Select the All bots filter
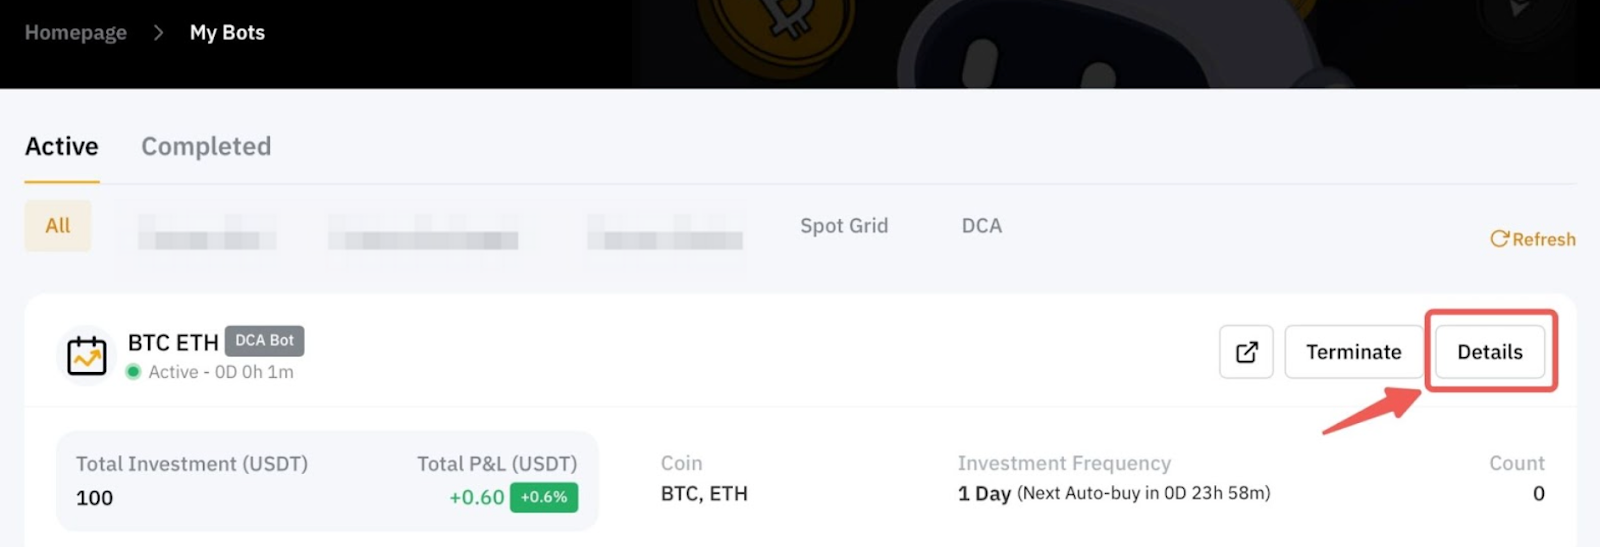1600x547 pixels. pos(58,226)
